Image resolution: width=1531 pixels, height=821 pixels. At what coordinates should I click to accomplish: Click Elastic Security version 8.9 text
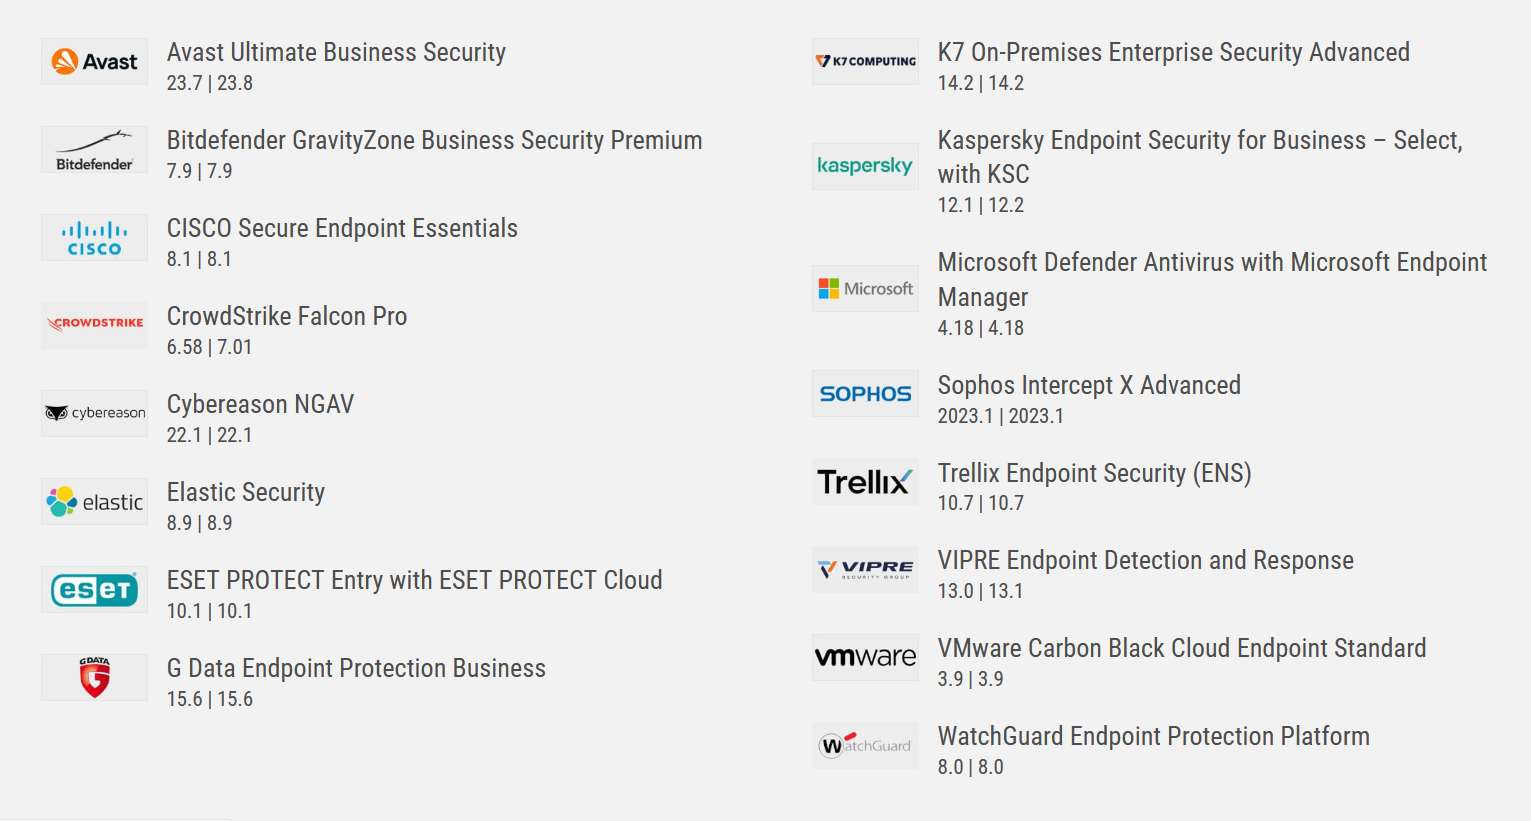click(x=199, y=523)
